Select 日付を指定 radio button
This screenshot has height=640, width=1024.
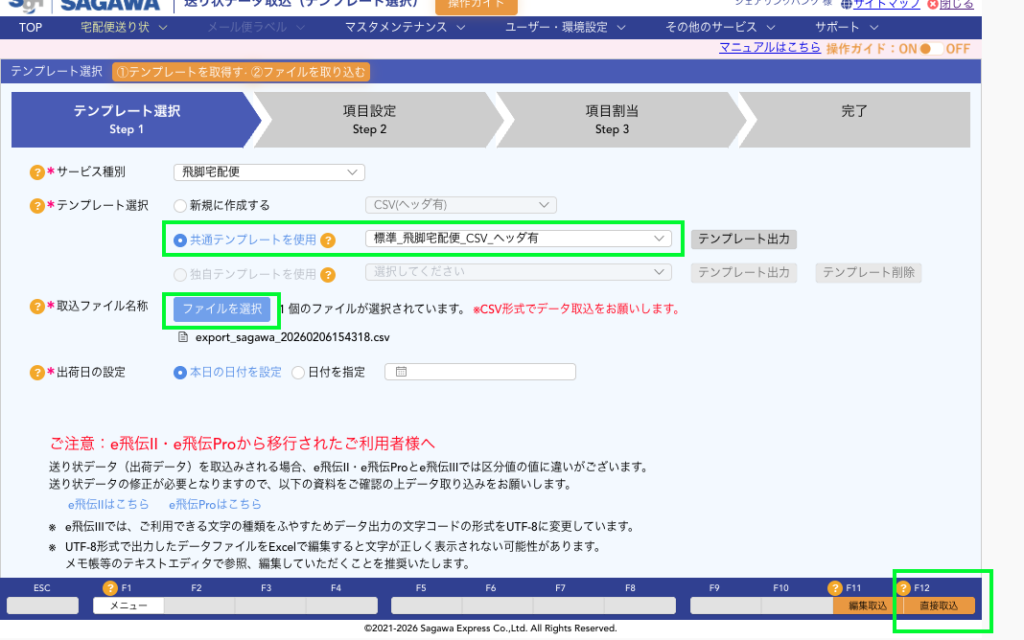[298, 372]
